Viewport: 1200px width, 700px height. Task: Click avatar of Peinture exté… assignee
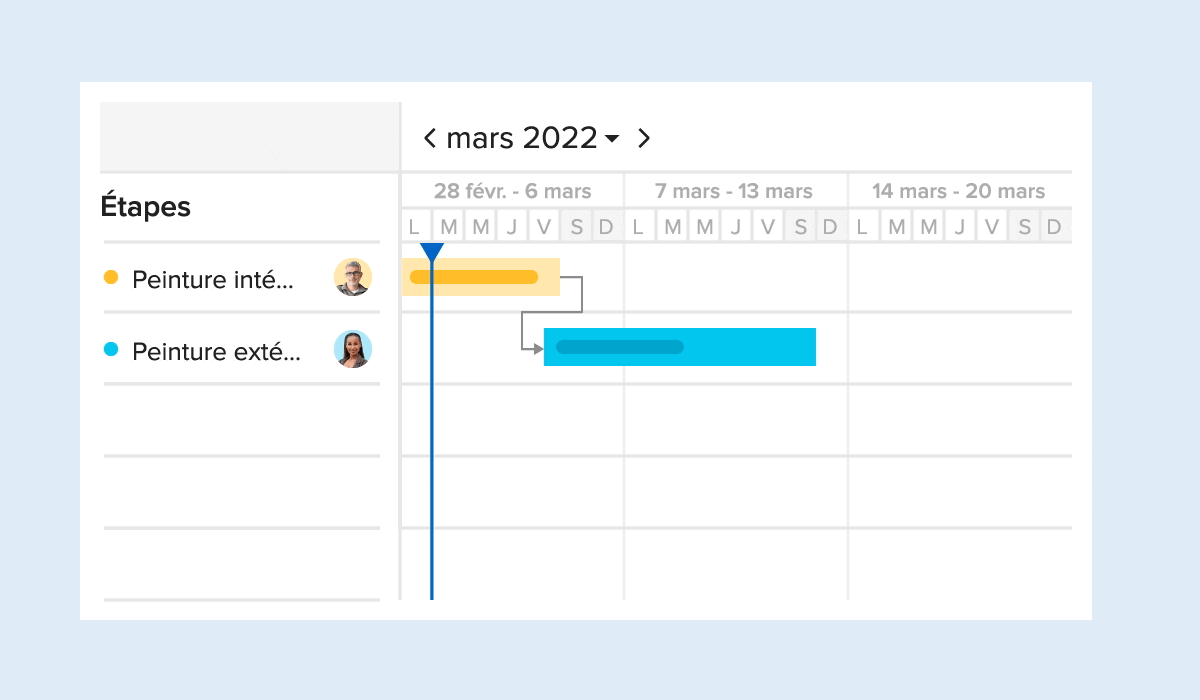pos(352,349)
